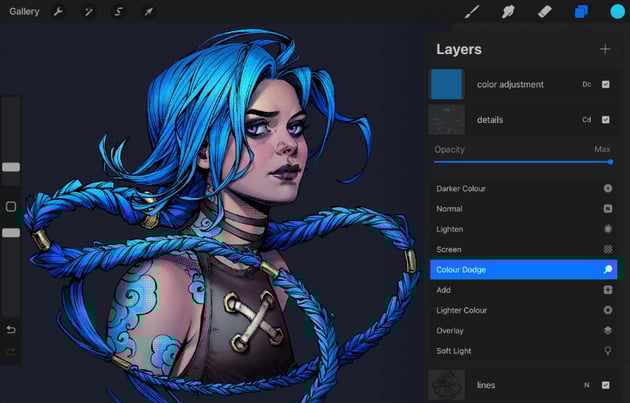The height and width of the screenshot is (403, 630).
Task: Click the lines layer name
Action: [x=486, y=385]
